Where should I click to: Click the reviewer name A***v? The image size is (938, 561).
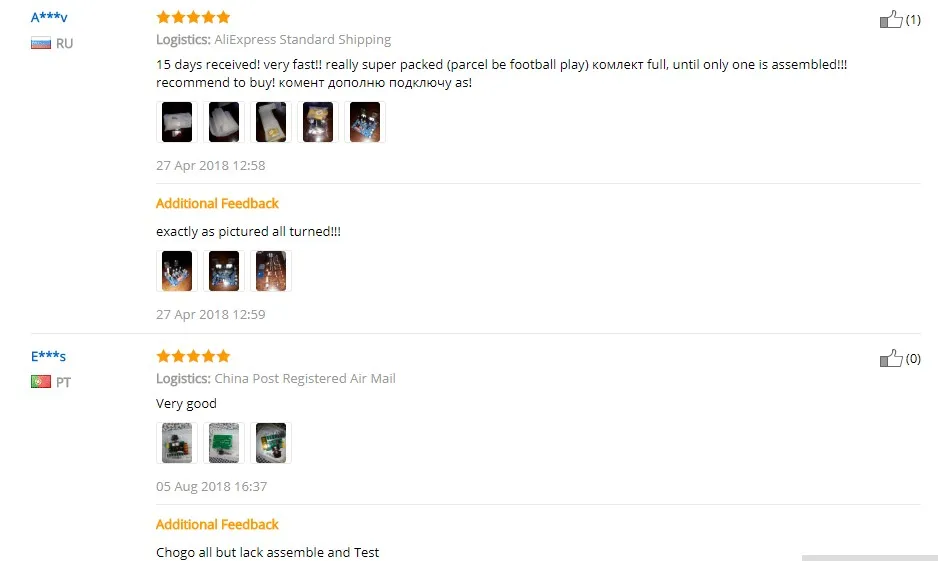(49, 17)
